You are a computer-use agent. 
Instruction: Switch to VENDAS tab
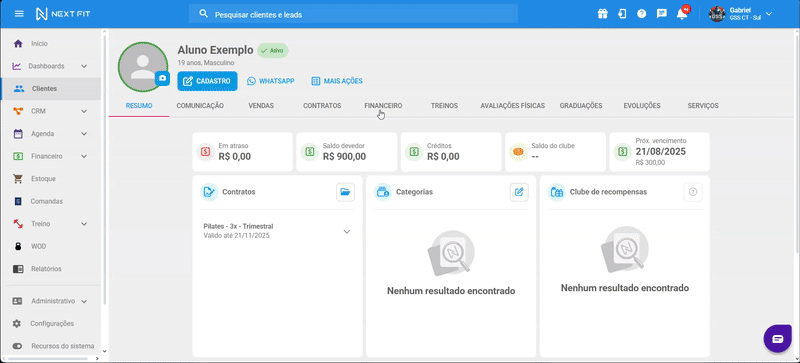click(261, 106)
